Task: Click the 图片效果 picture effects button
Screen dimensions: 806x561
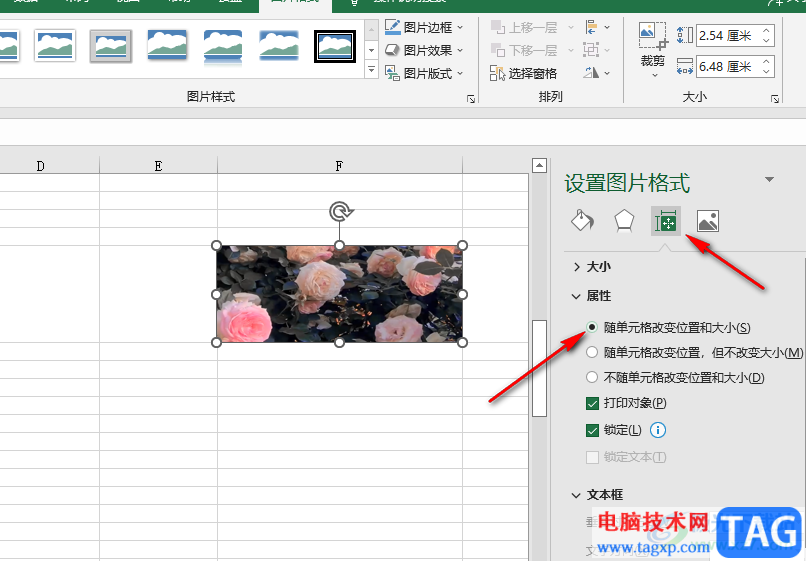Action: [418, 50]
